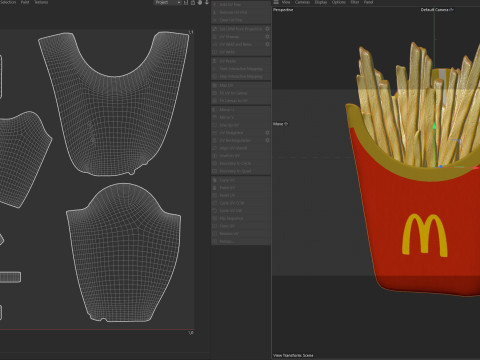Choose the Remove UV Pins icon

(215, 12)
